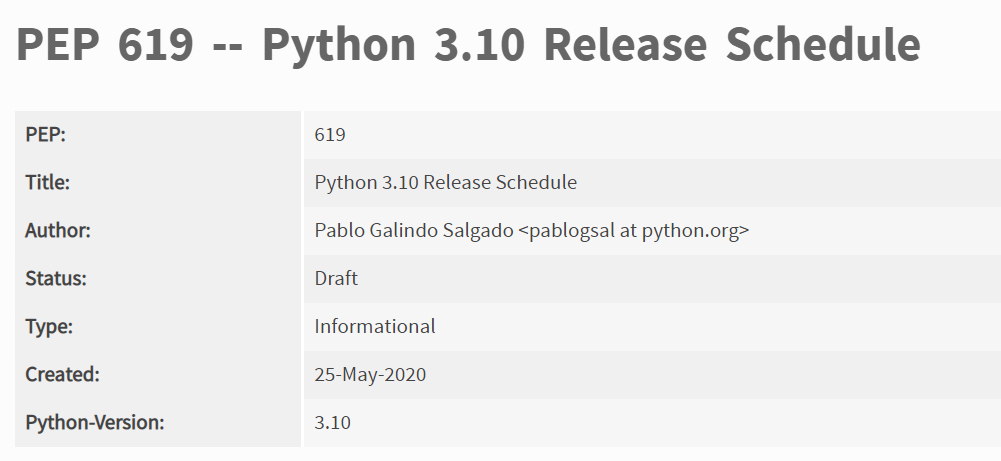Screen dimensions: 1001x461
Task: Select the "PEP:" row label
Action: [x=46, y=135]
